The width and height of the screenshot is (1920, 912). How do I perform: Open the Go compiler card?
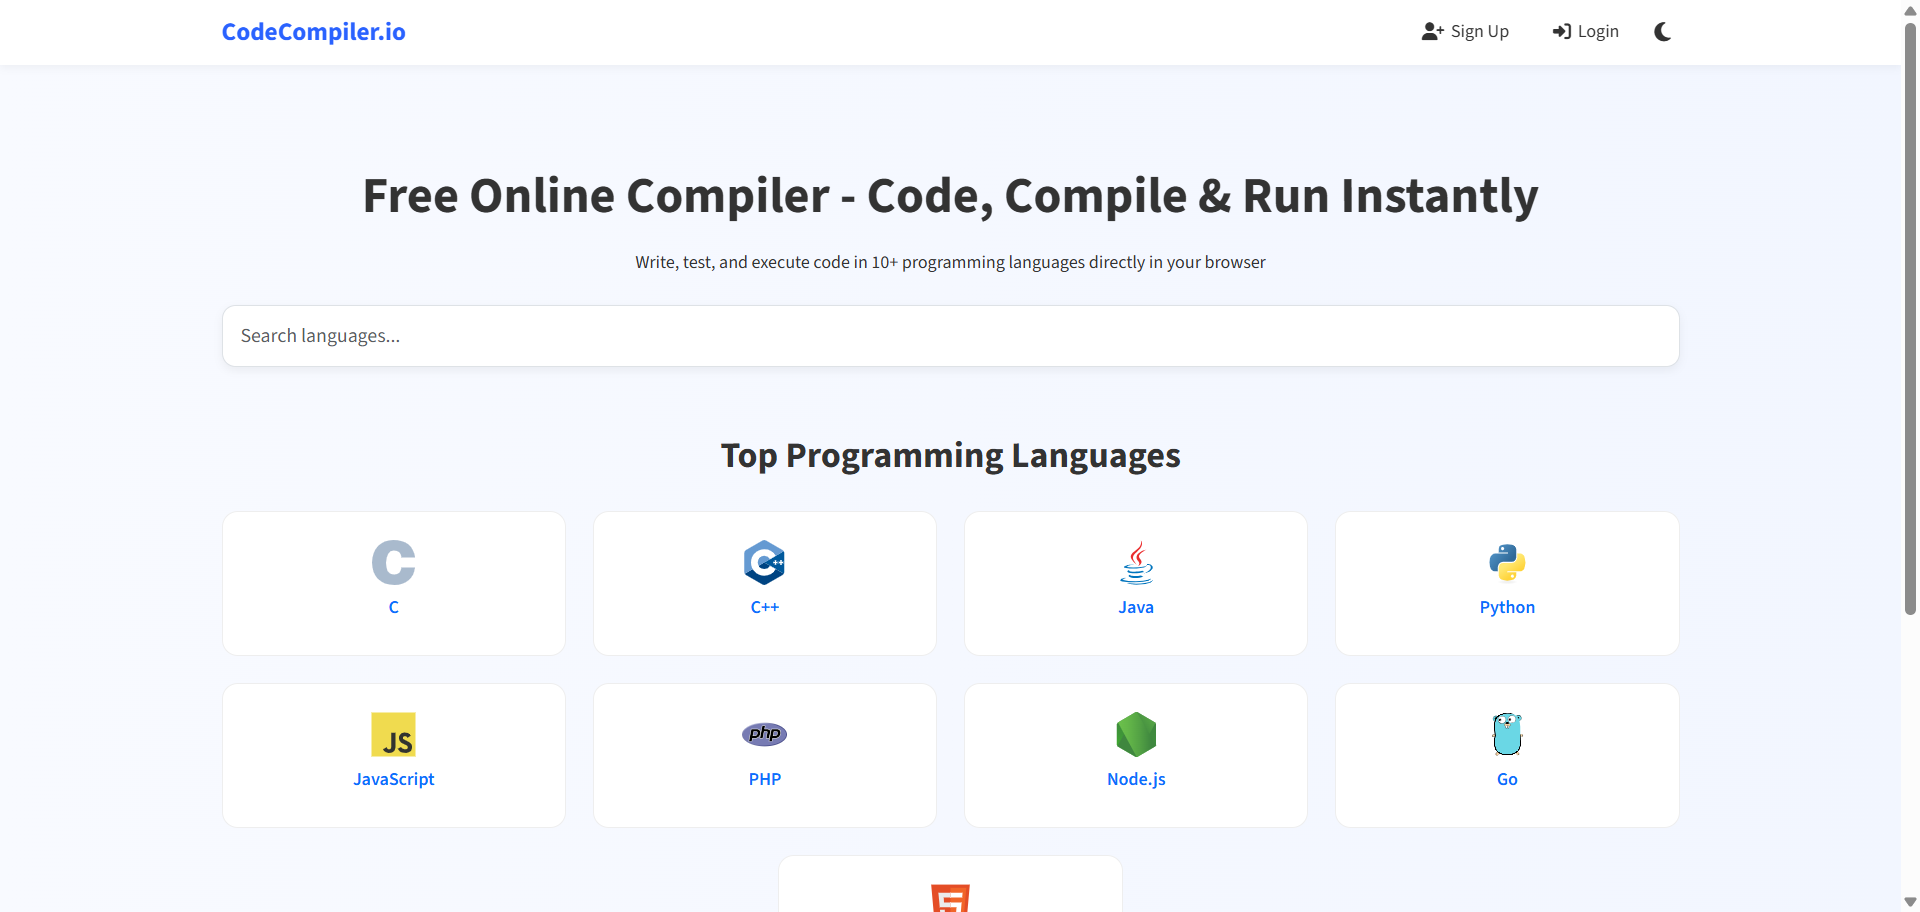tap(1506, 755)
